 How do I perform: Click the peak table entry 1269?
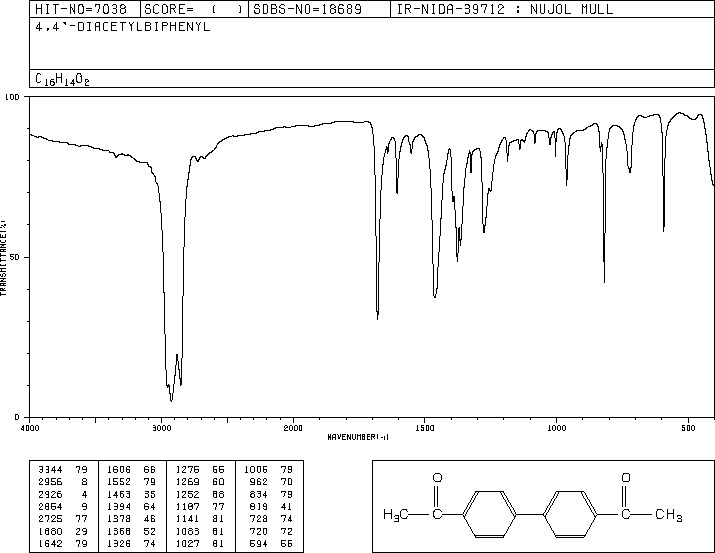(187, 481)
